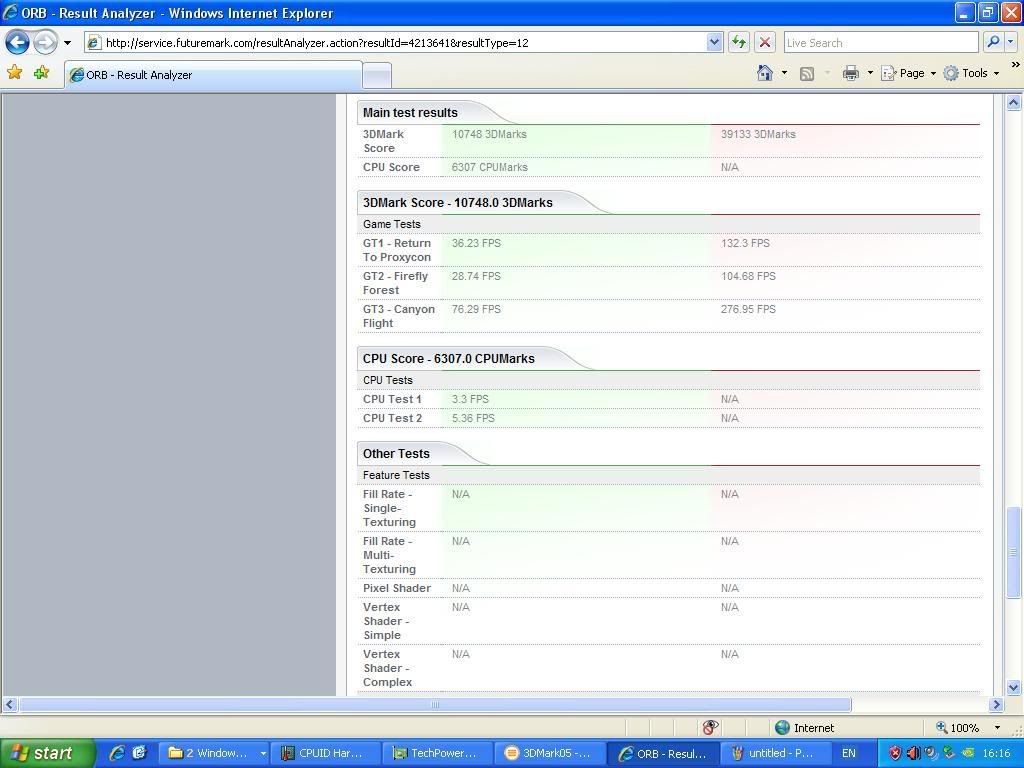Open the search provider options dropdown

point(1010,42)
